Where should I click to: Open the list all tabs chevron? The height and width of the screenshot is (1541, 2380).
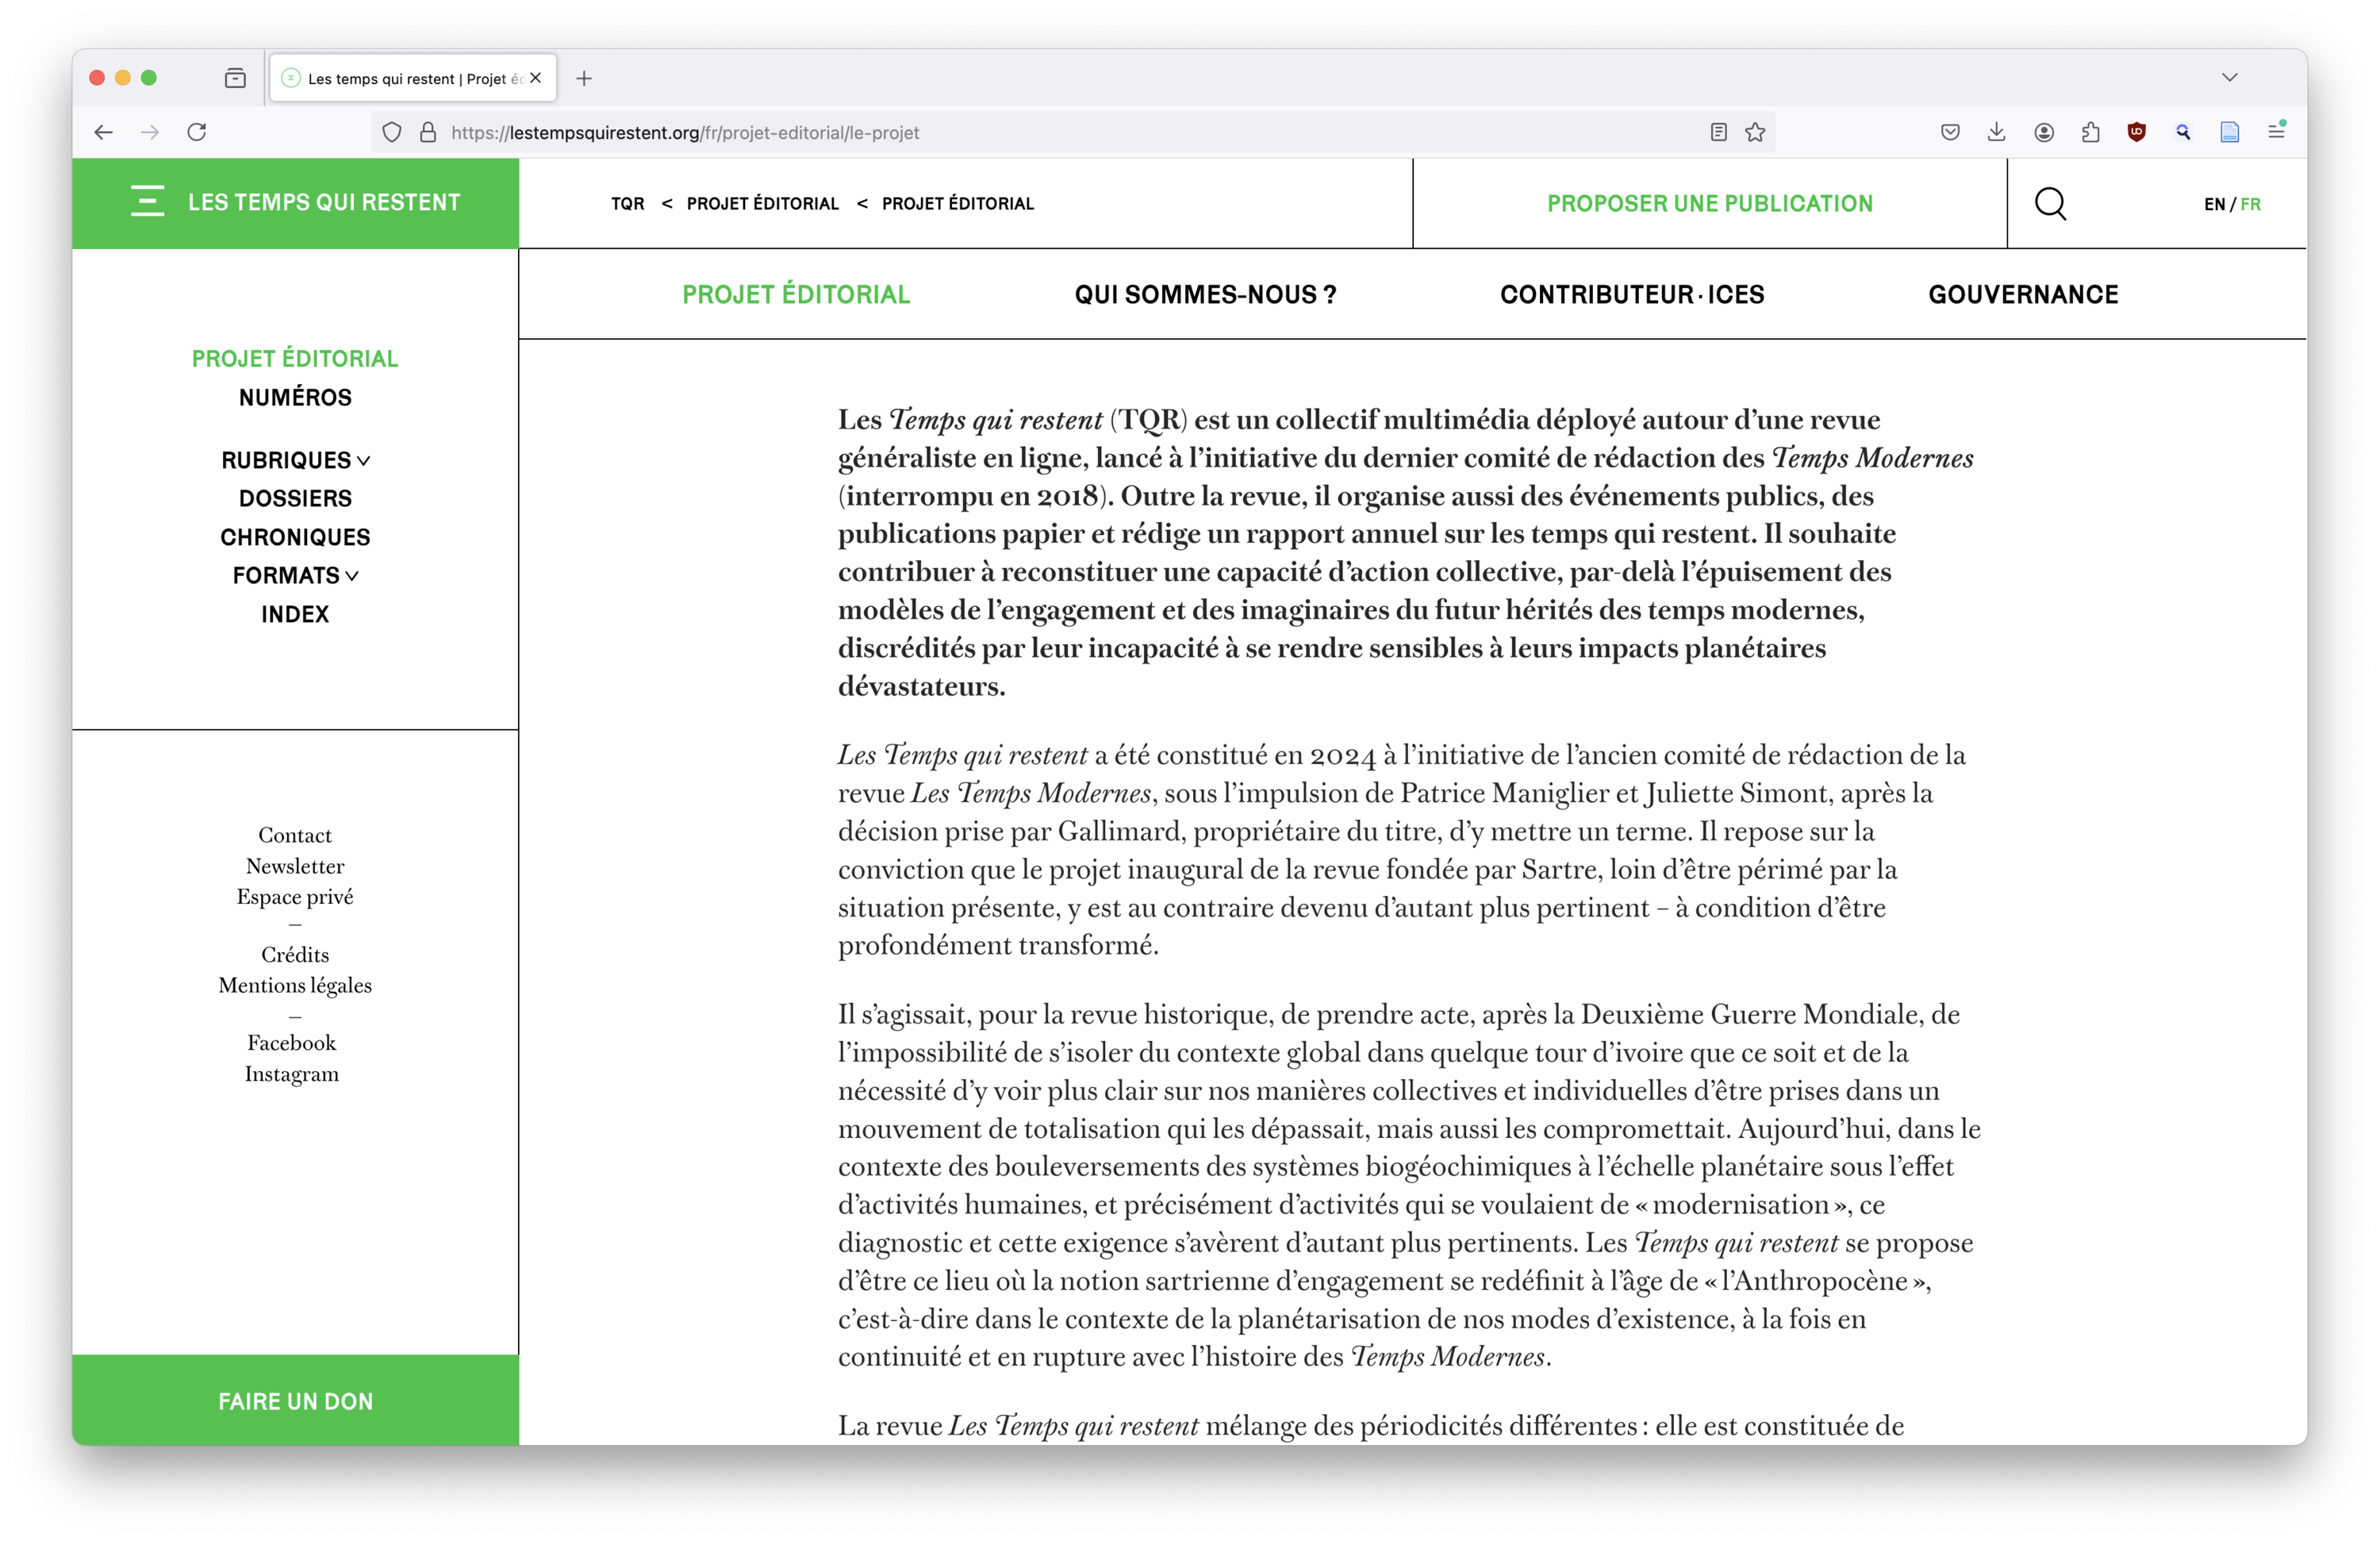[2229, 78]
